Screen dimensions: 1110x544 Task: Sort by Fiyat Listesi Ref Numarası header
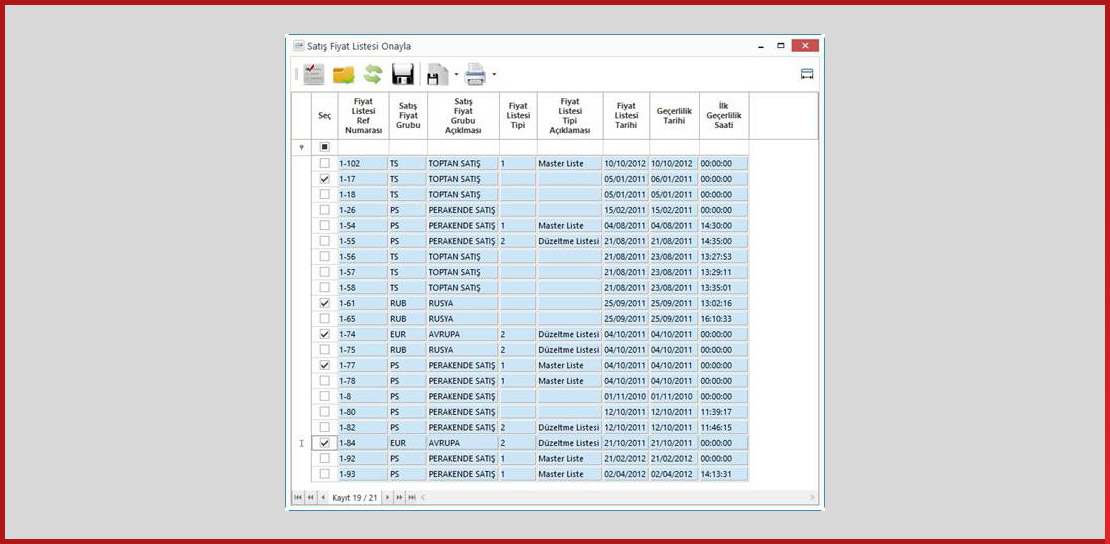click(x=363, y=115)
